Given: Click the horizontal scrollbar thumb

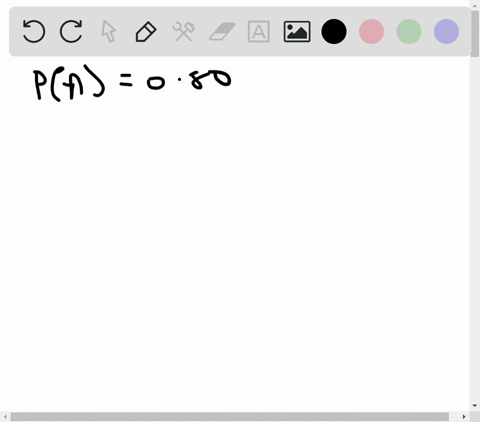Looking at the screenshot, I should 230,417.
